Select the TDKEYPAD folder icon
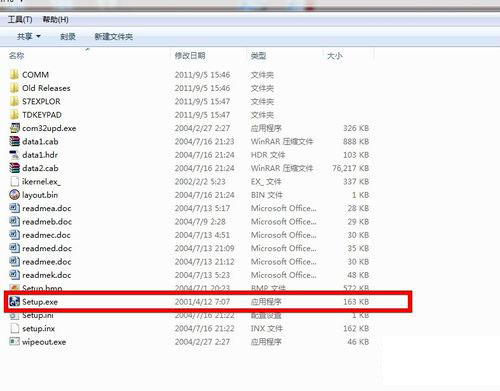 click(x=14, y=115)
